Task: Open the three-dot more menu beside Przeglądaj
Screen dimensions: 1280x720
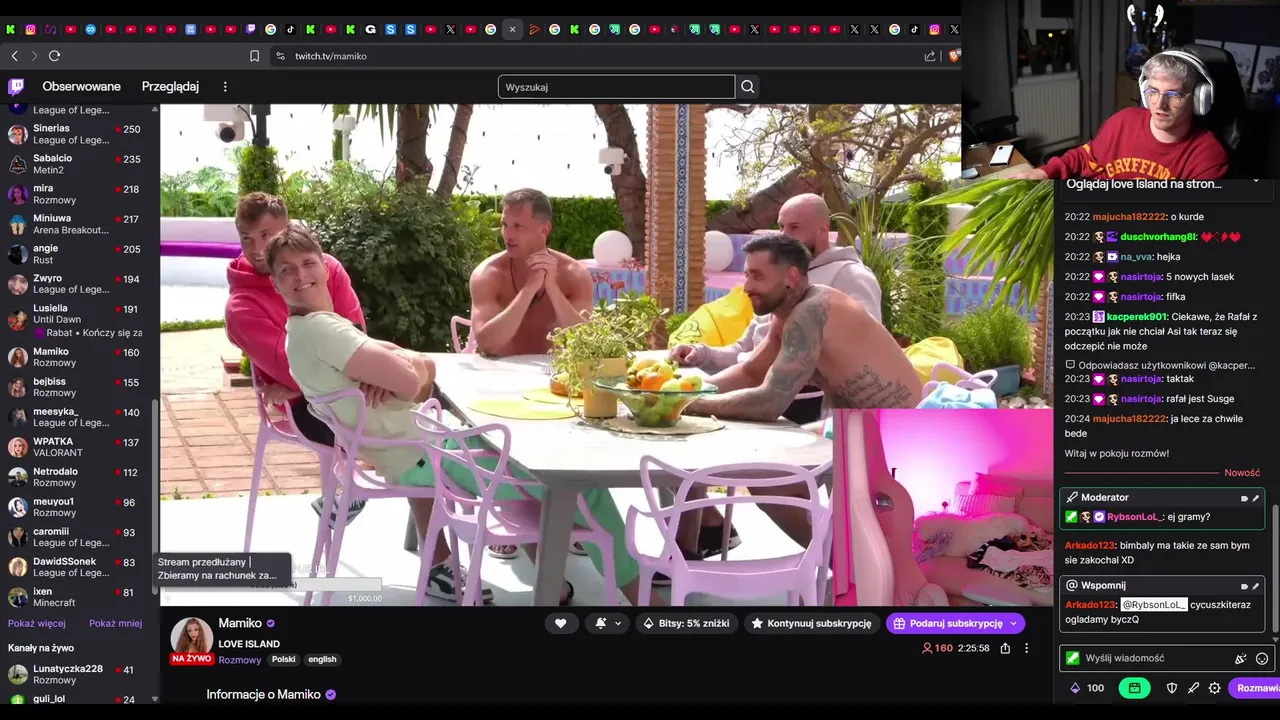Action: coord(225,87)
